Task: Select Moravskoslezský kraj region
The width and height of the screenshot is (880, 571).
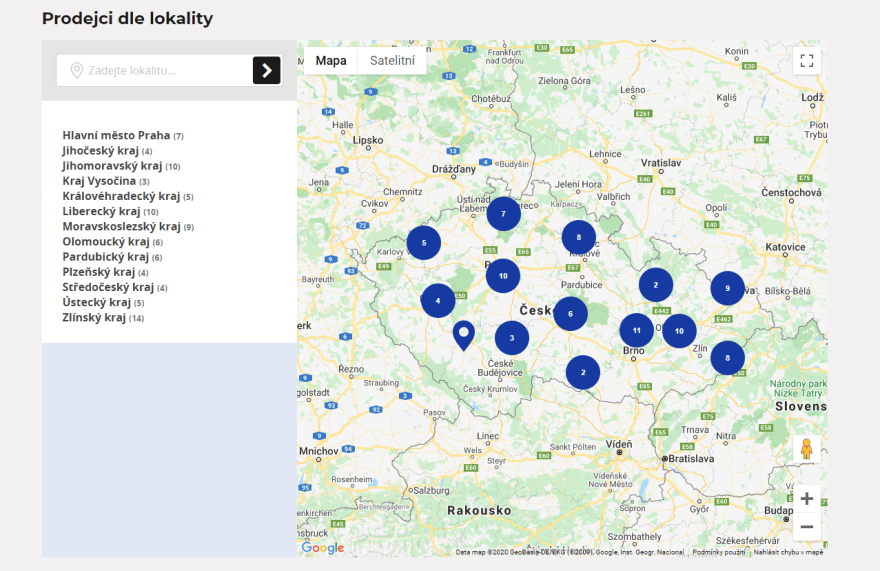Action: (x=128, y=226)
